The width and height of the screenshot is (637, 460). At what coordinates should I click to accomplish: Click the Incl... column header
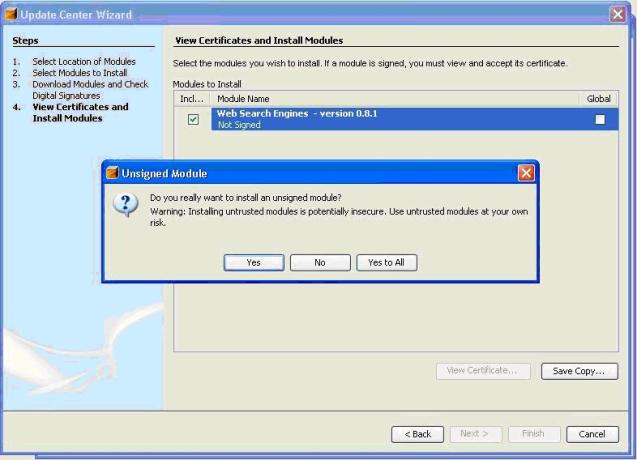(192, 99)
